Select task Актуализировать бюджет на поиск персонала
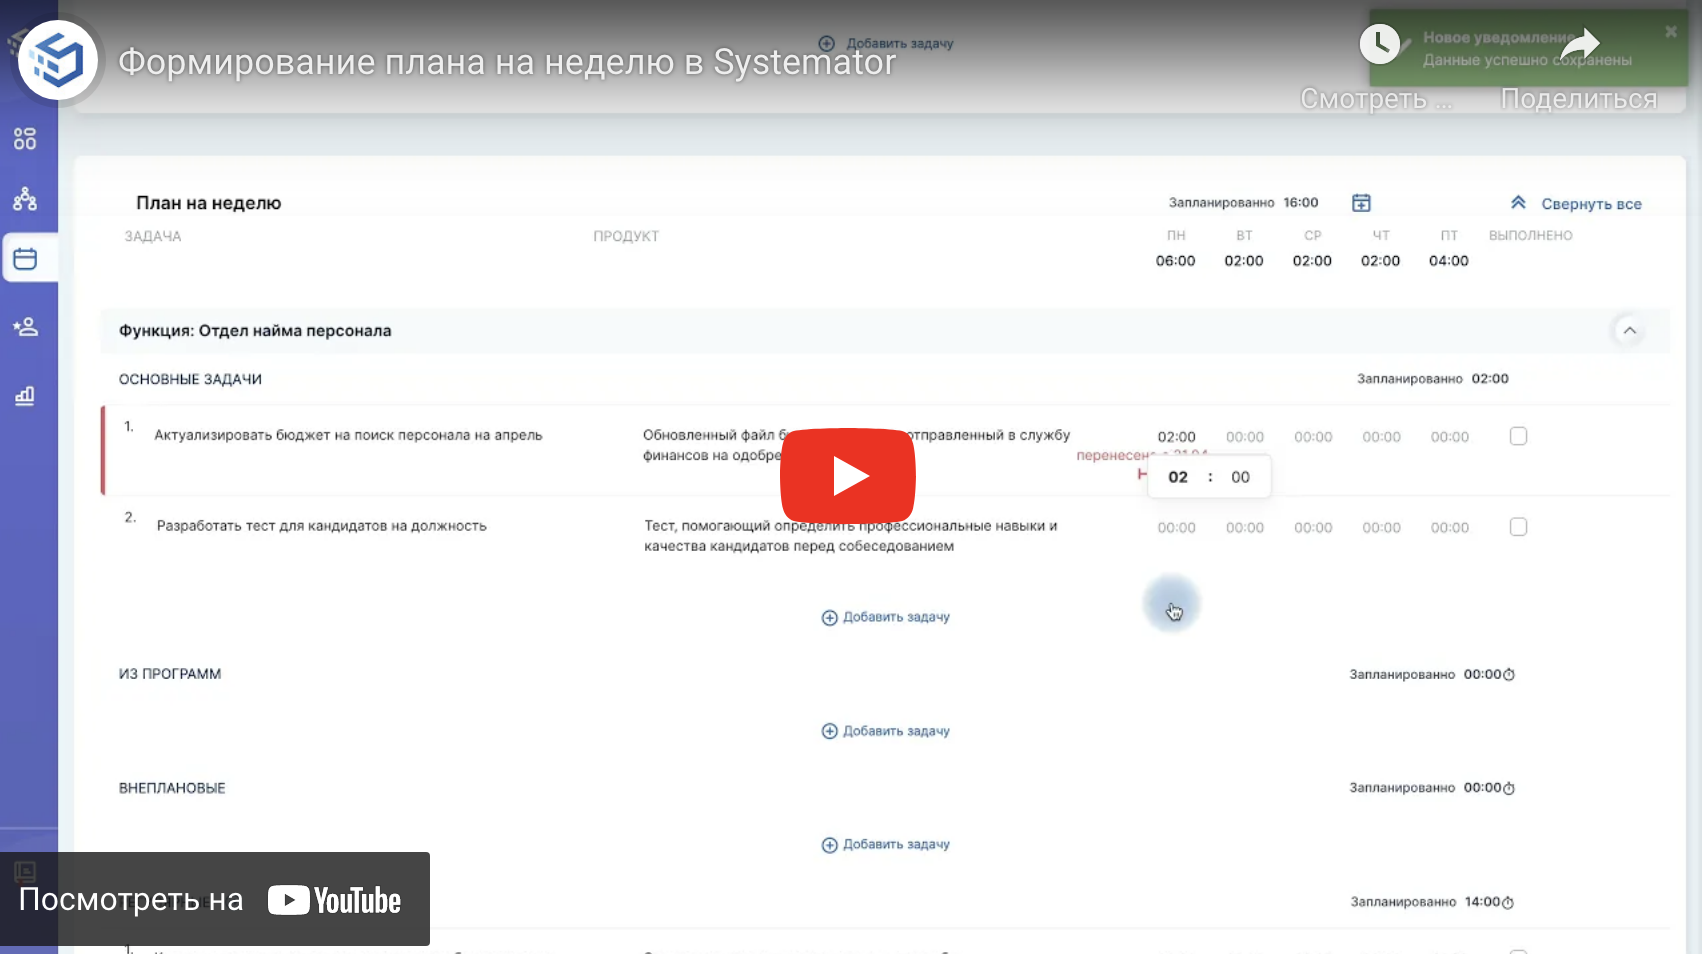The height and width of the screenshot is (954, 1702). click(x=348, y=435)
